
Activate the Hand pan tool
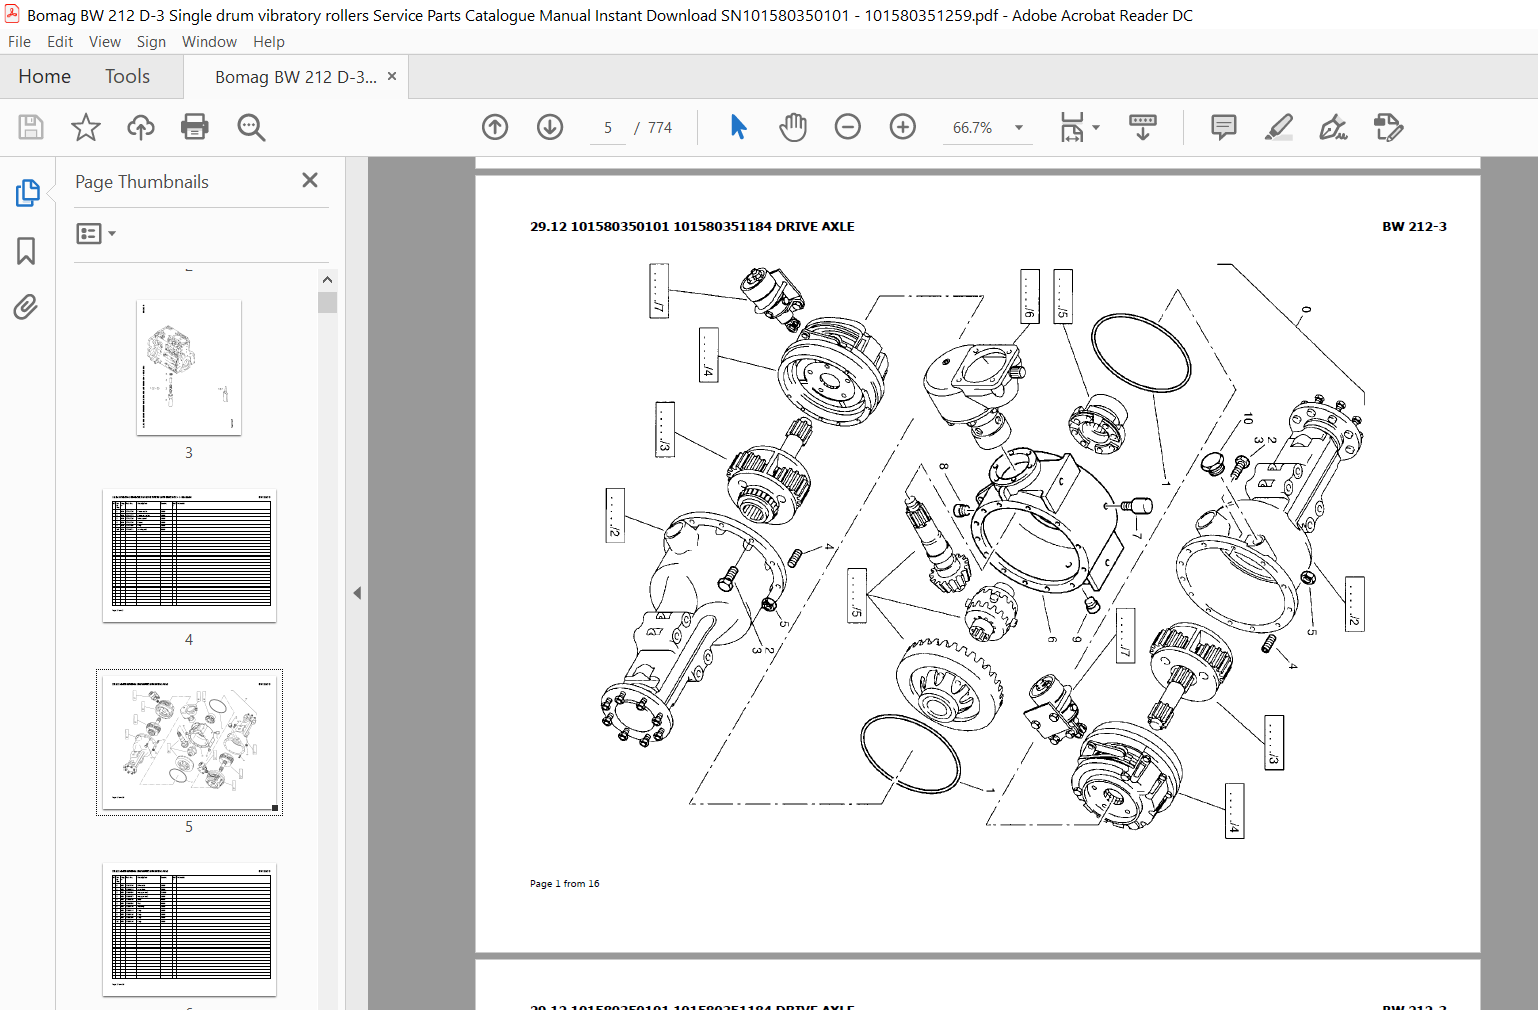click(x=793, y=127)
